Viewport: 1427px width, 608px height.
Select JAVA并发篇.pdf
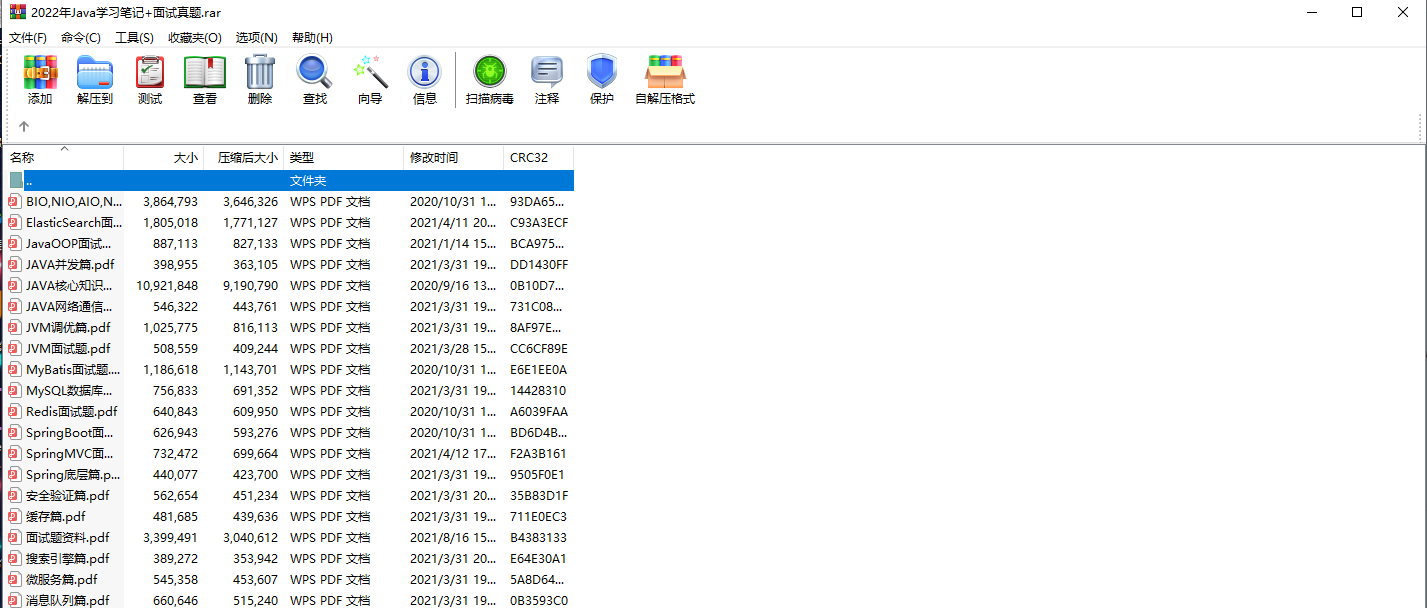(x=70, y=264)
